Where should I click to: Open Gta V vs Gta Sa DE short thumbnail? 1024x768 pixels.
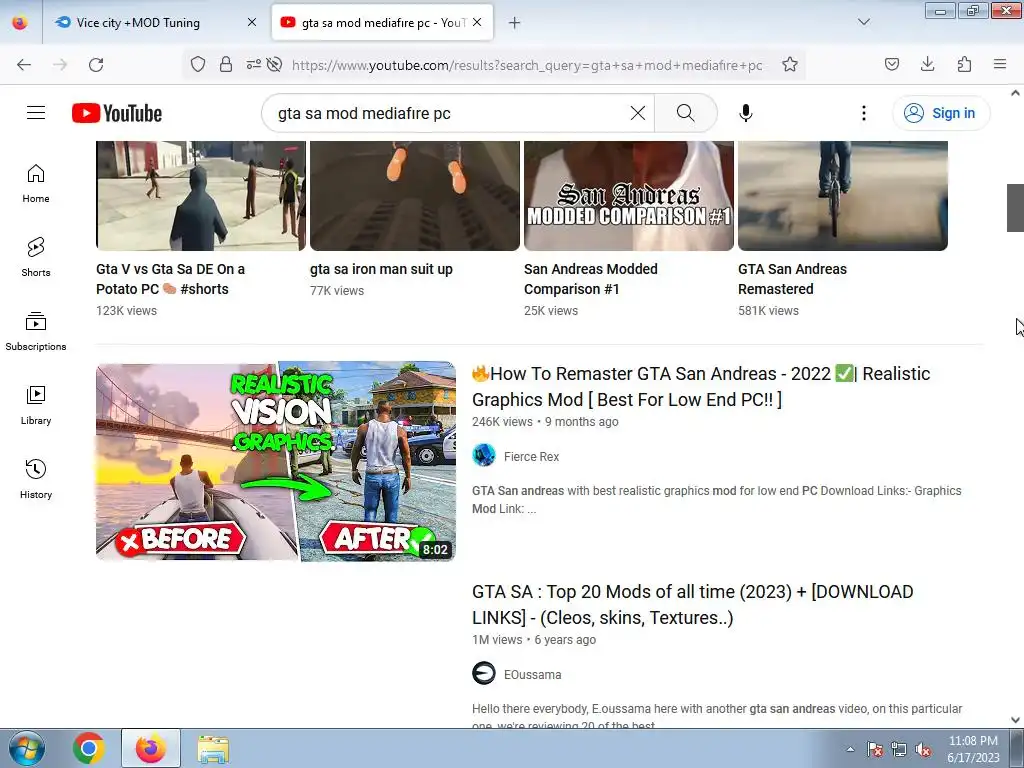(x=200, y=195)
